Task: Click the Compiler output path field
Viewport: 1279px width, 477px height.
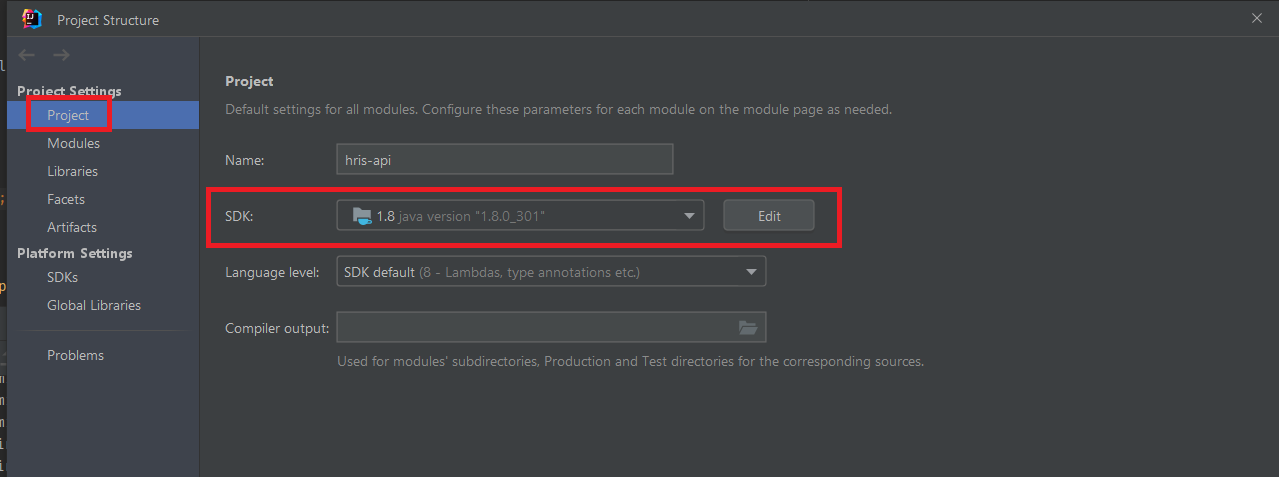Action: tap(535, 327)
